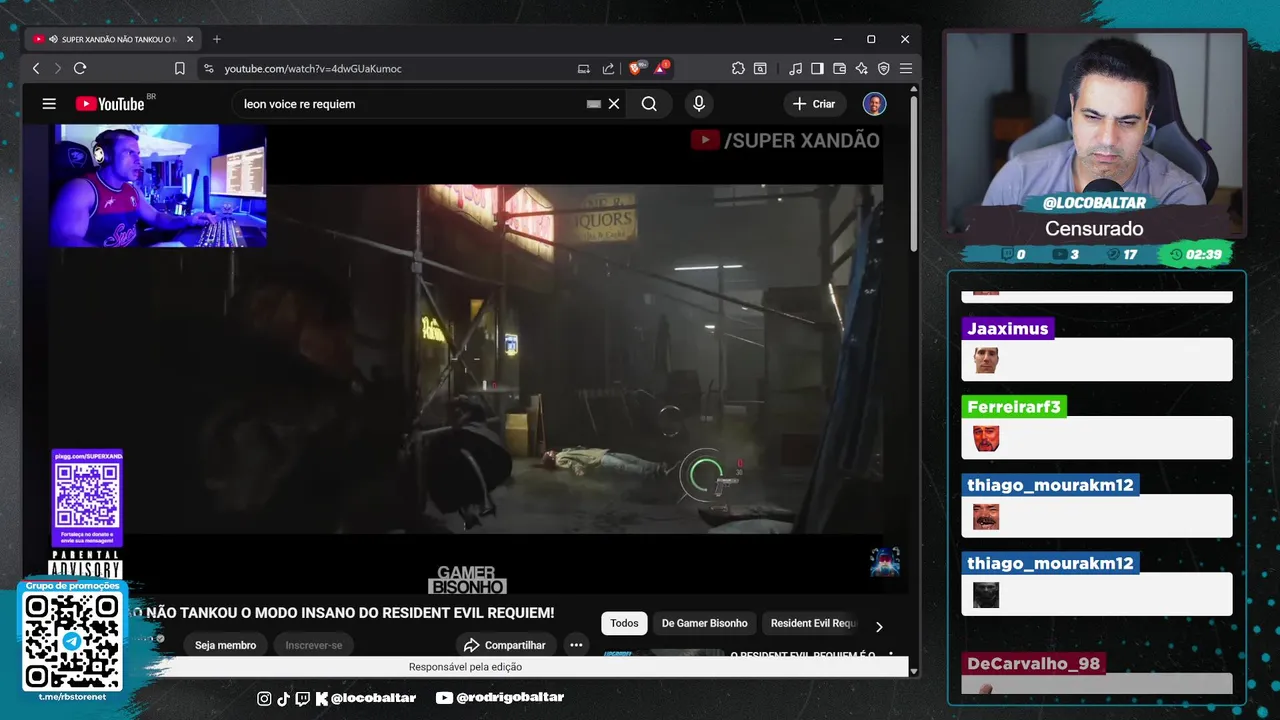Open the YouTube account avatar menu
Screen dimensions: 1280x720
[x=874, y=103]
